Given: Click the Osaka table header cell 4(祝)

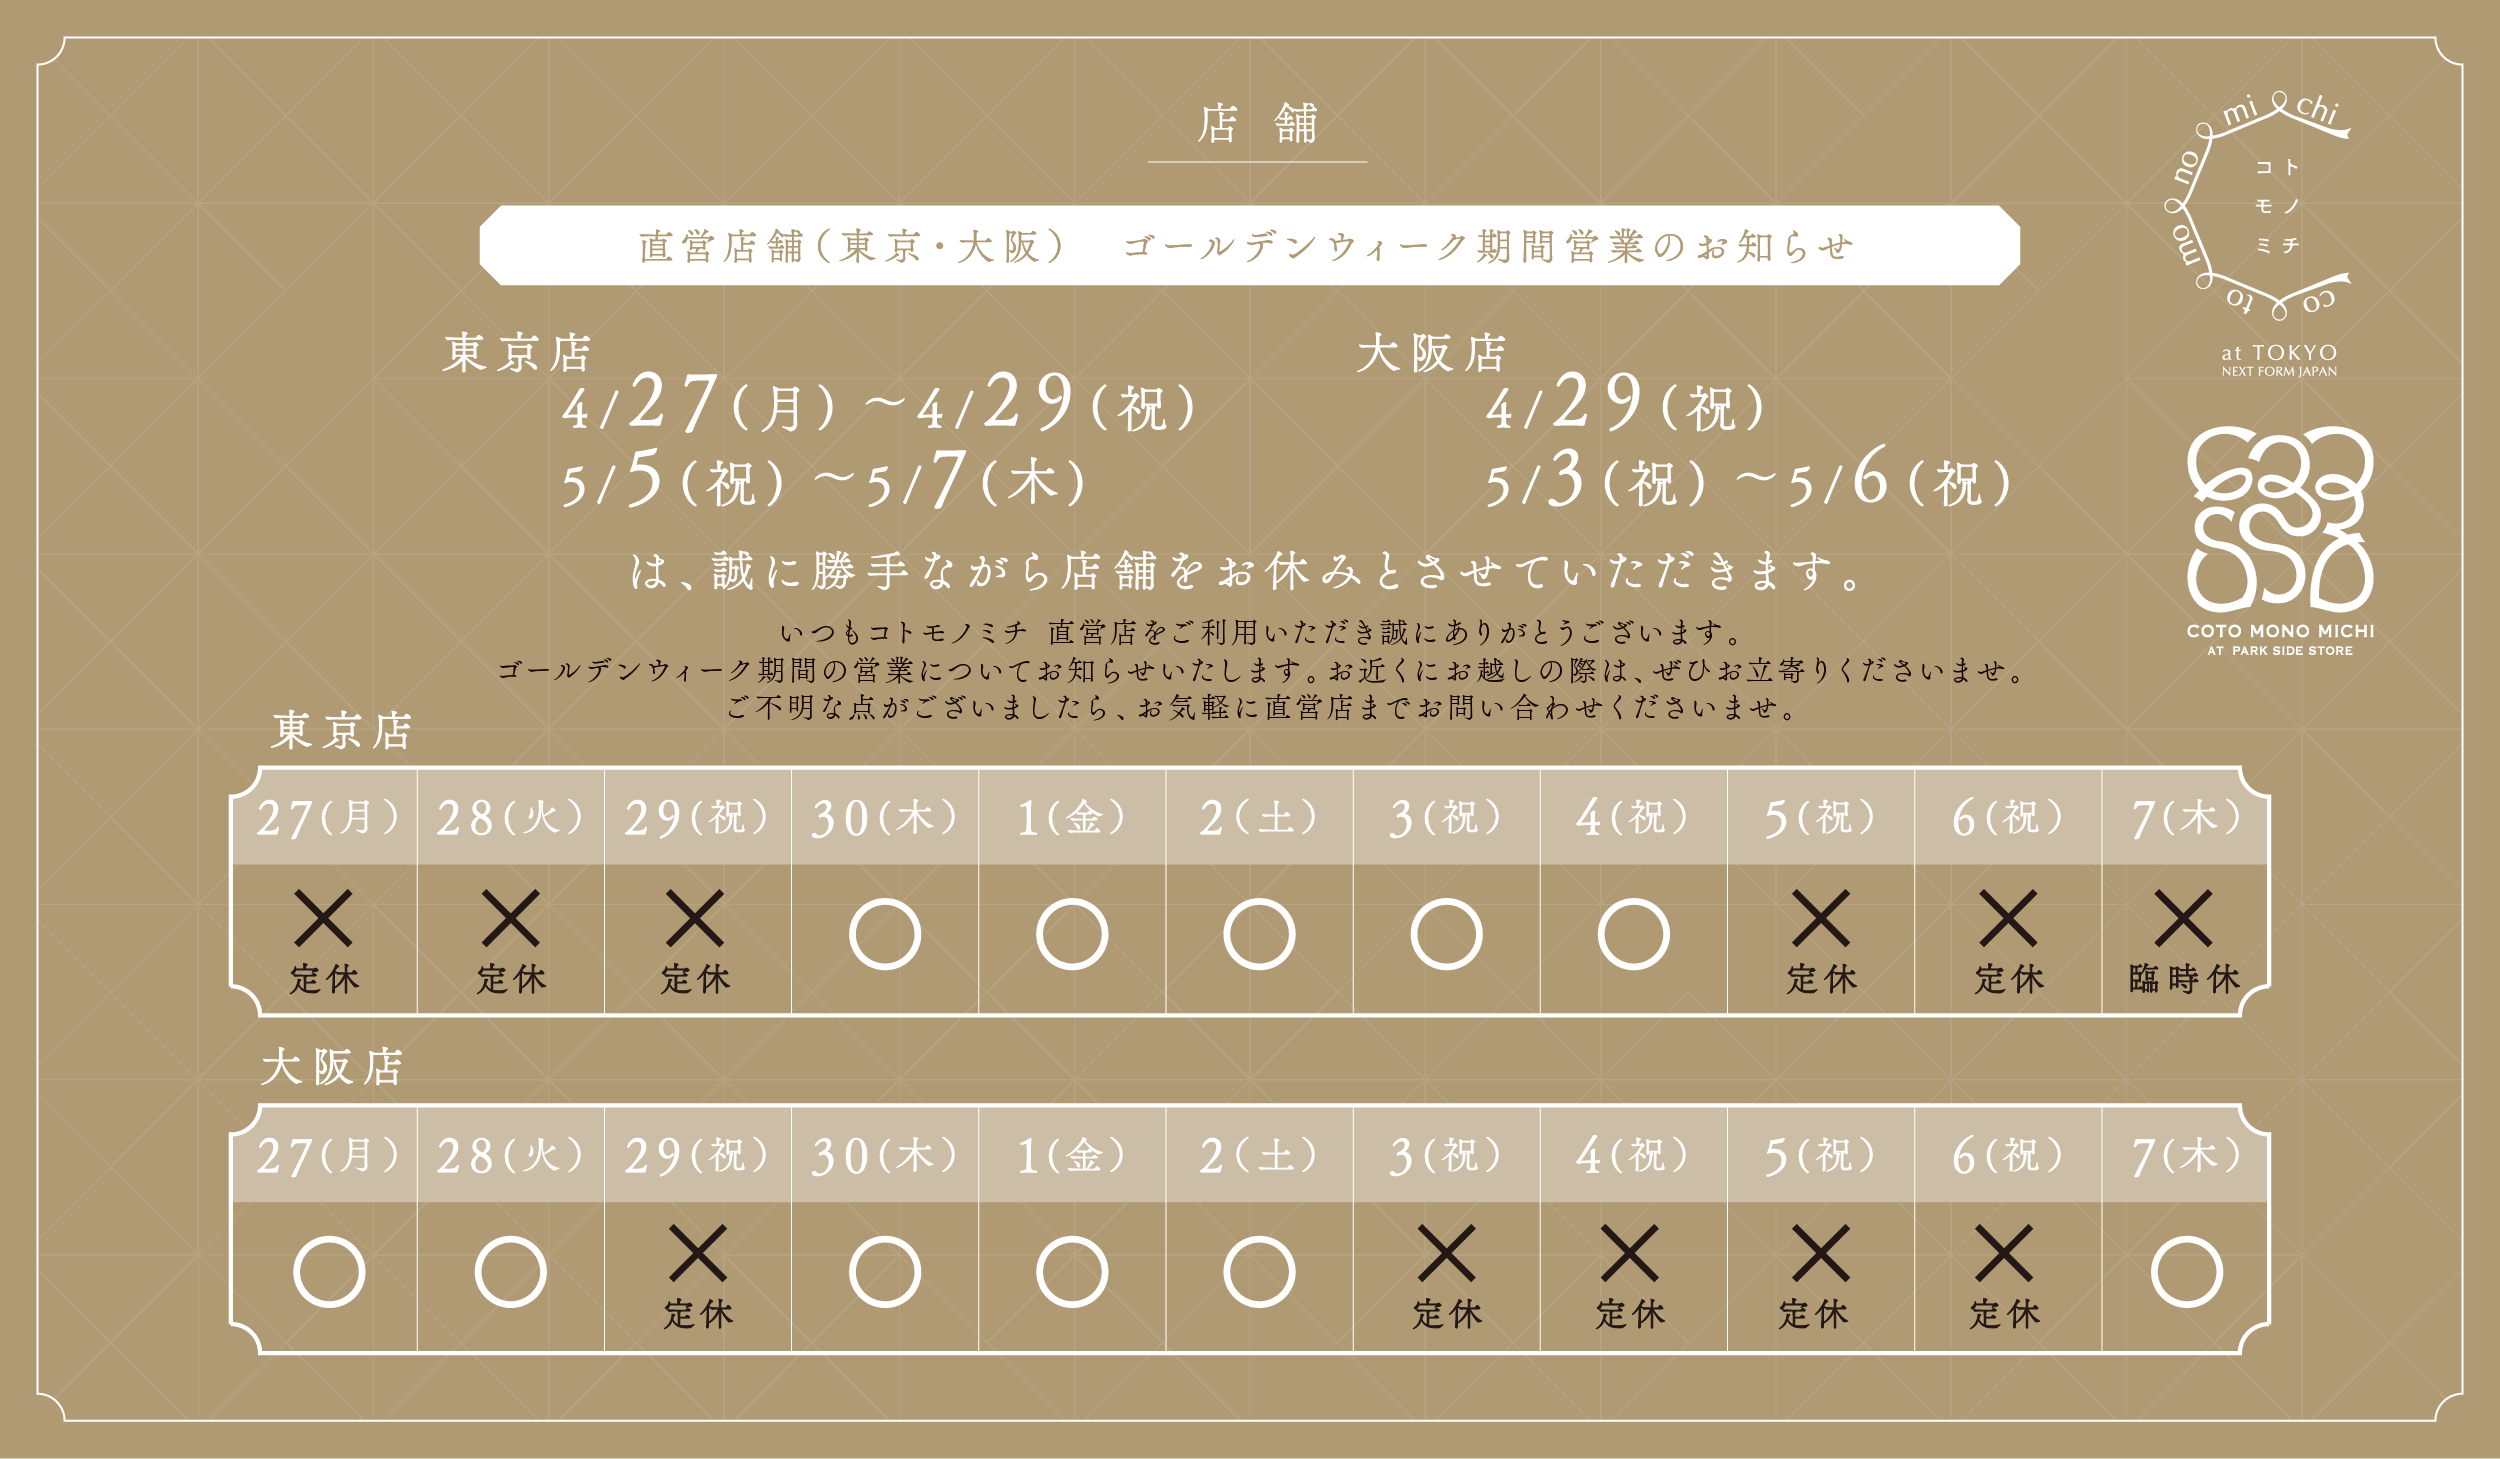Looking at the screenshot, I should click(x=1632, y=1155).
